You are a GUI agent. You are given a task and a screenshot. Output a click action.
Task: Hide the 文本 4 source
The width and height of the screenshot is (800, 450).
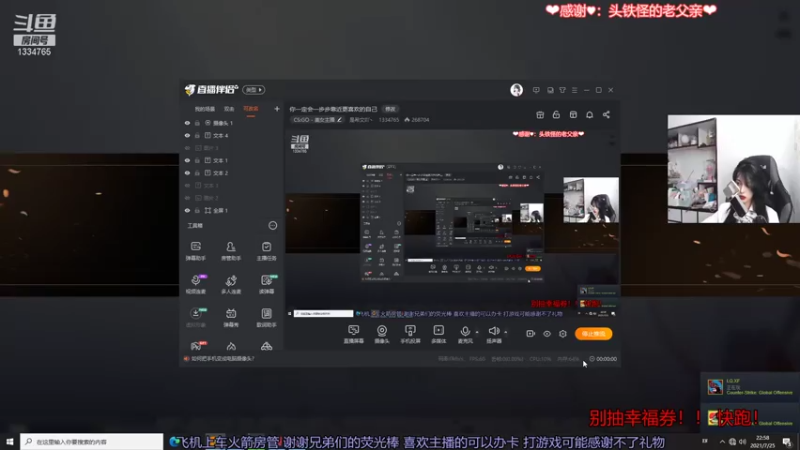coord(187,136)
